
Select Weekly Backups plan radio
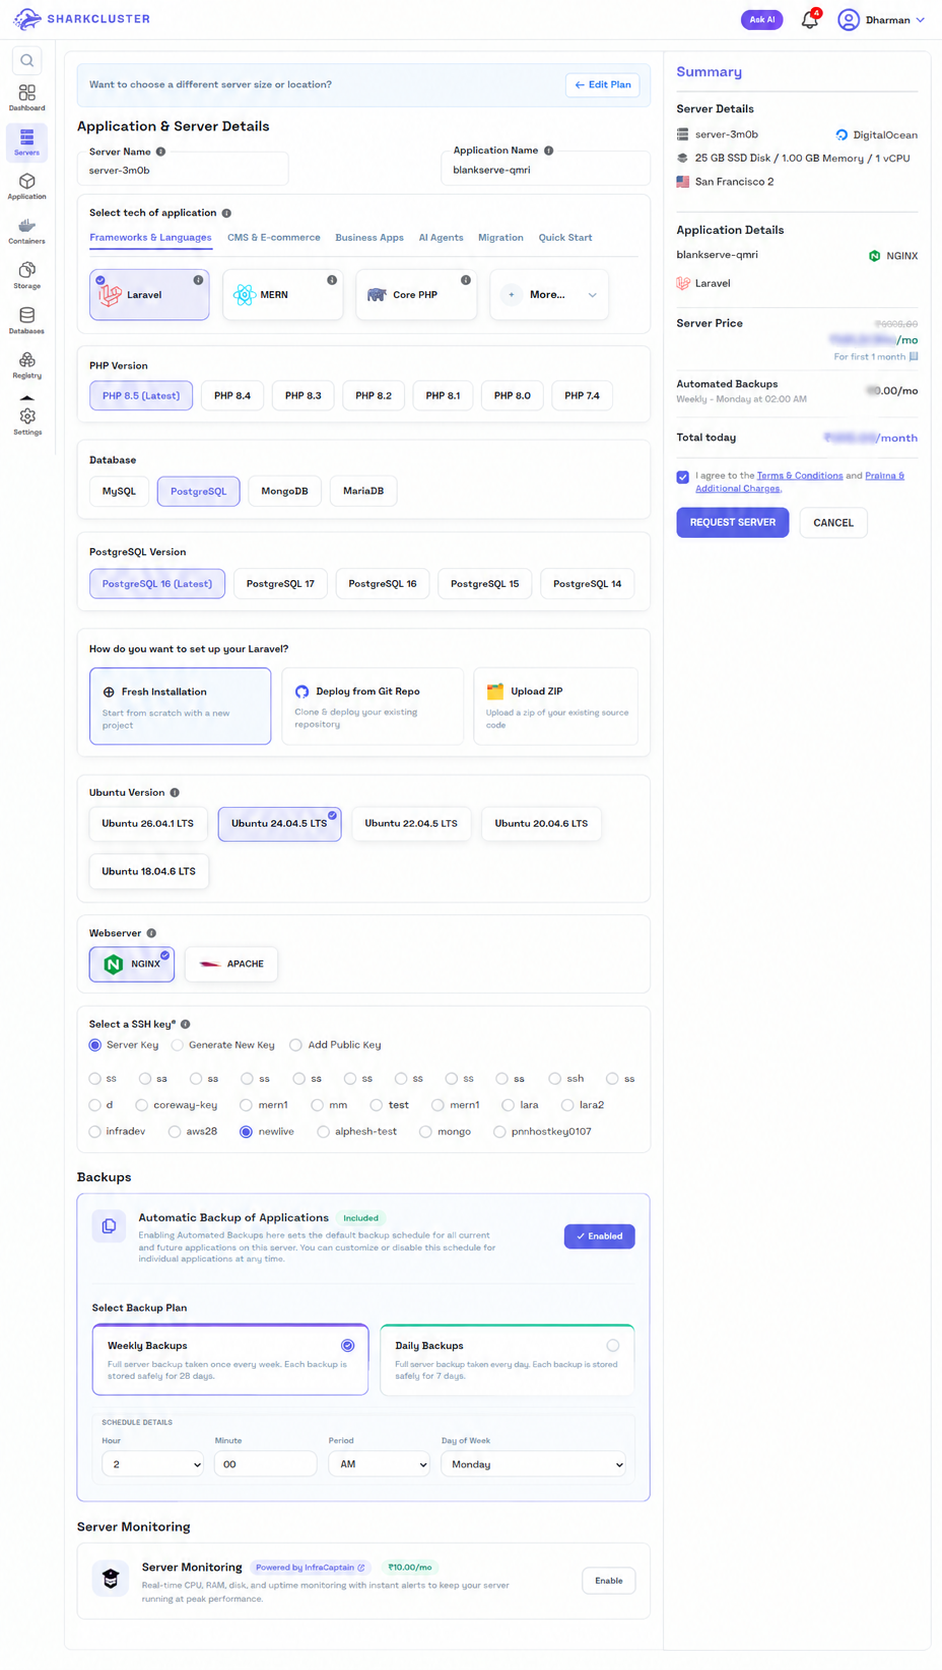tap(348, 1346)
